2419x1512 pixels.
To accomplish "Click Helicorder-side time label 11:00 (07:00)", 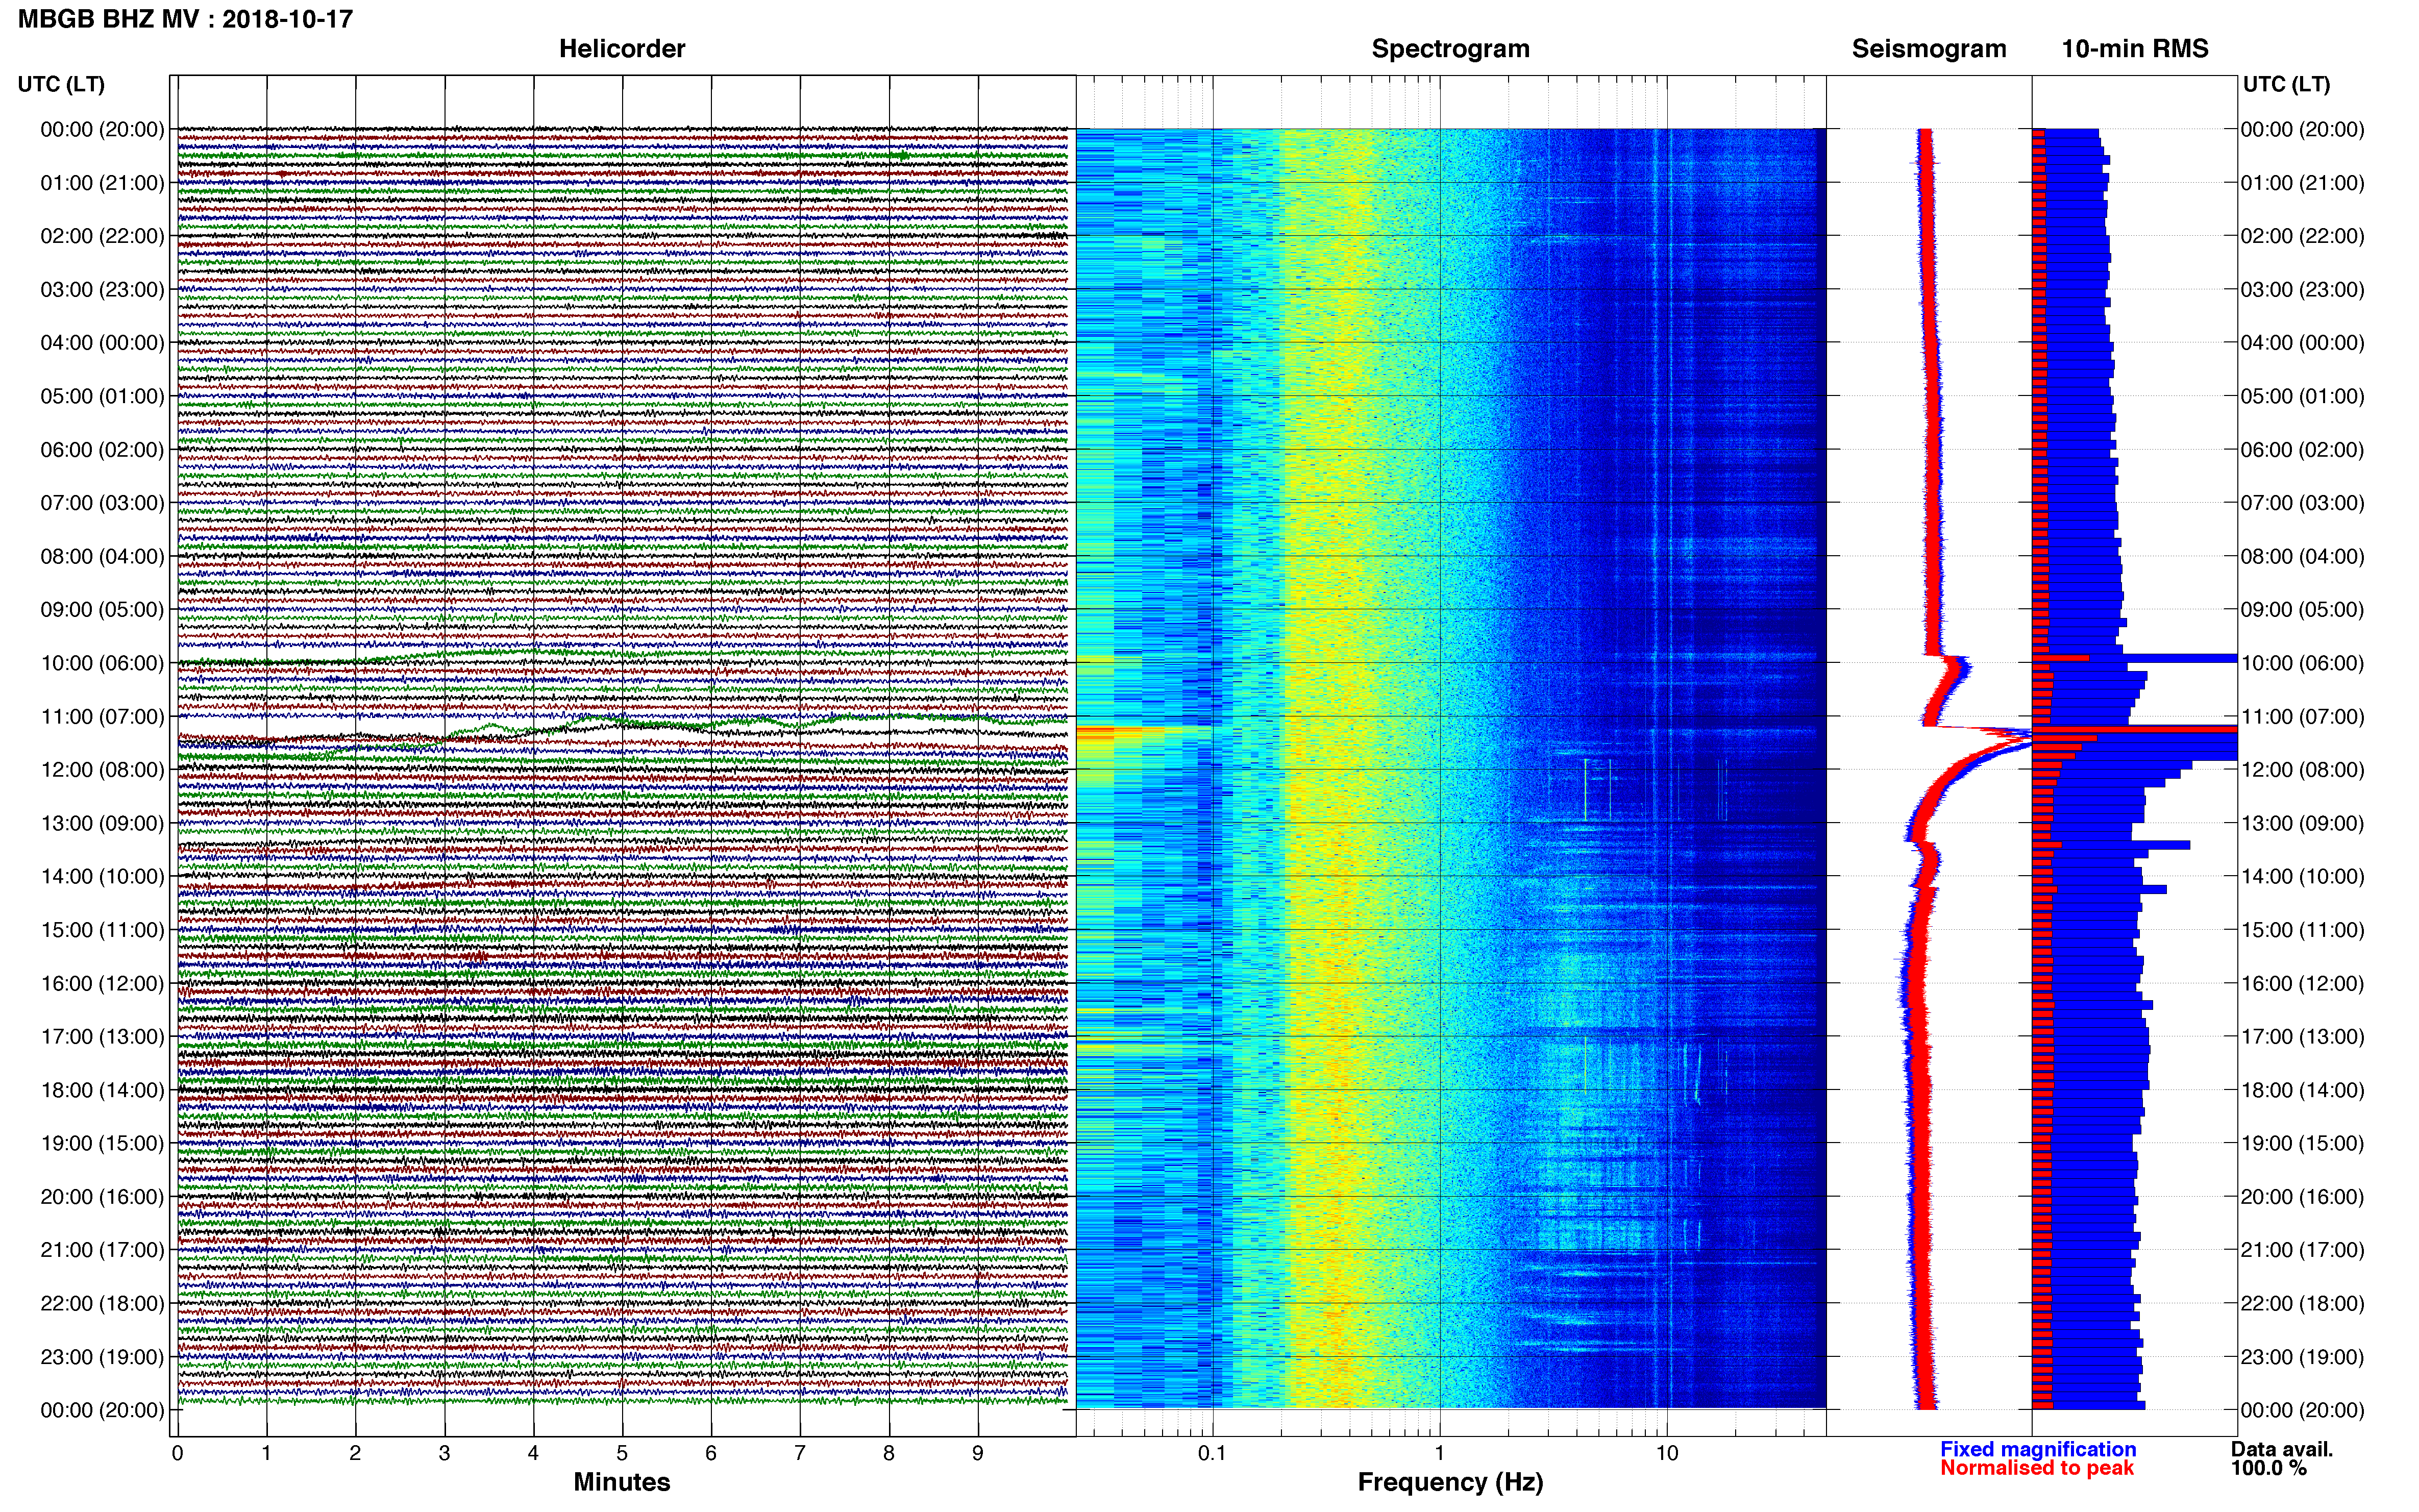I will [x=102, y=717].
